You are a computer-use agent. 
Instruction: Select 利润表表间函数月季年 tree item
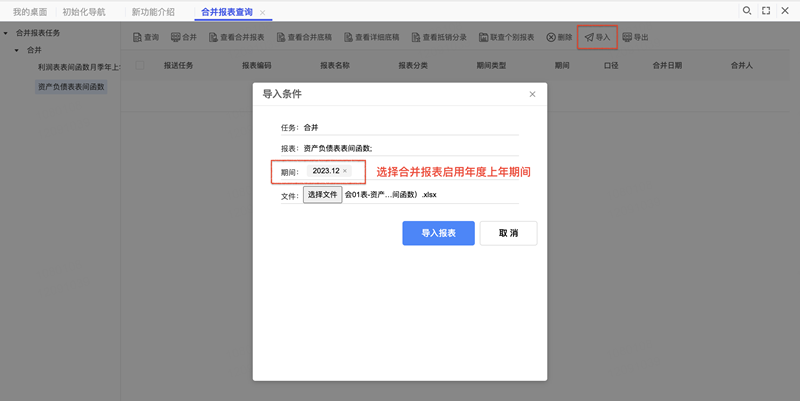[x=78, y=67]
